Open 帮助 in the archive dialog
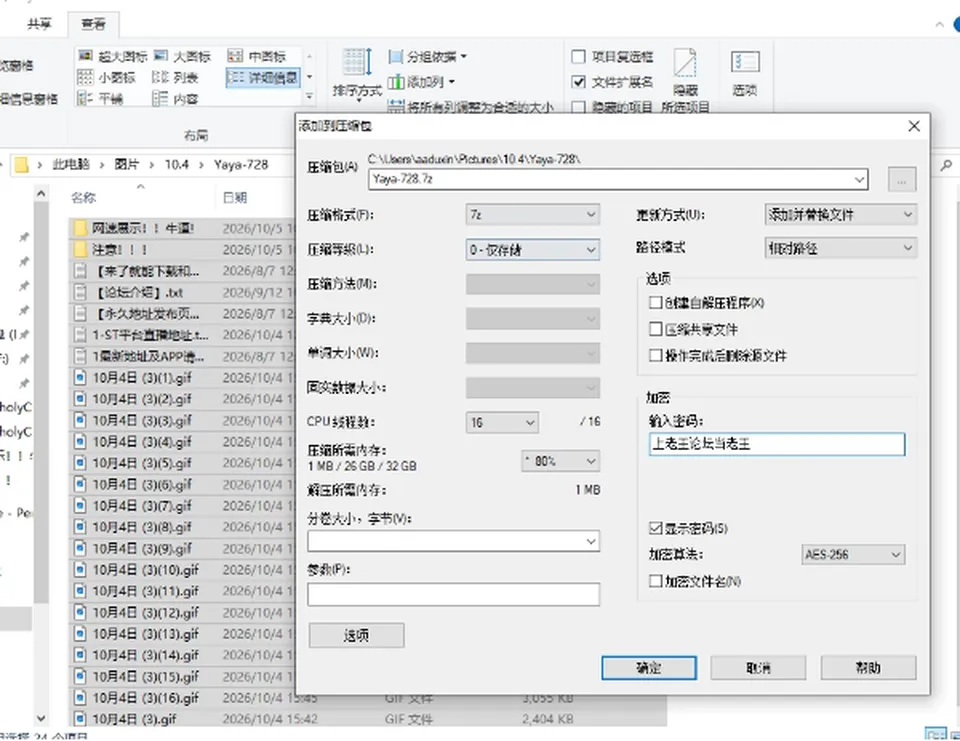Viewport: 960px width, 741px height. 868,668
